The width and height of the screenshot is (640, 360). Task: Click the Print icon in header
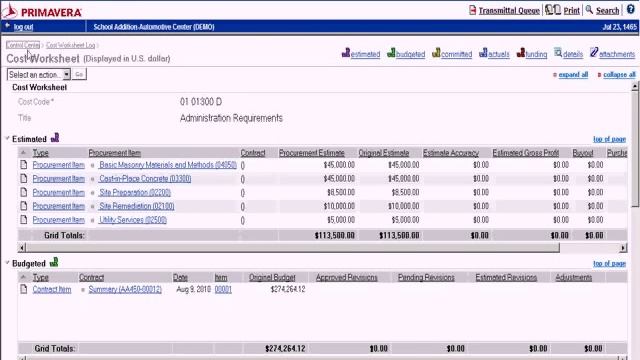click(553, 10)
